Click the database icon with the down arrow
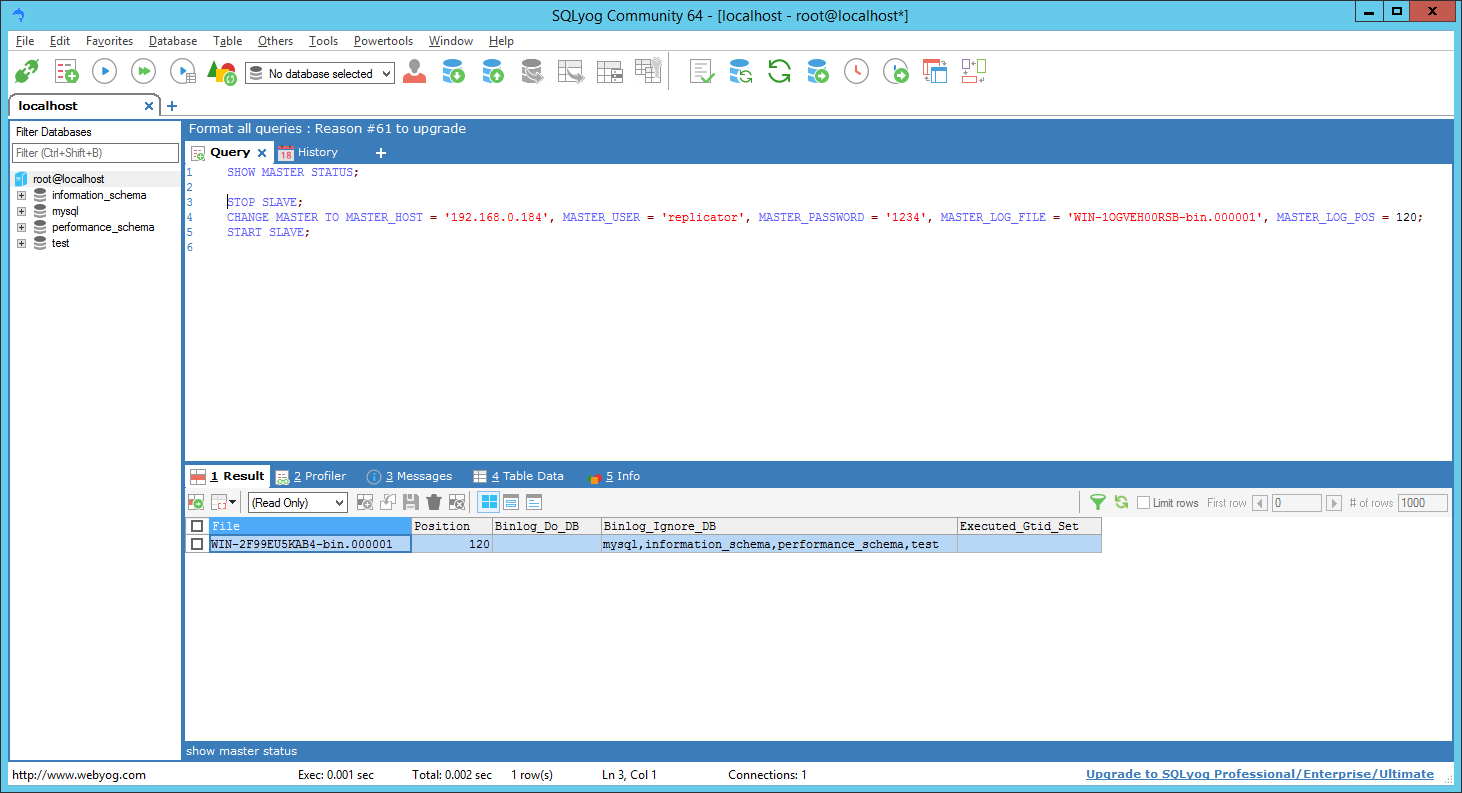Viewport: 1462px width, 793px height. 453,72
